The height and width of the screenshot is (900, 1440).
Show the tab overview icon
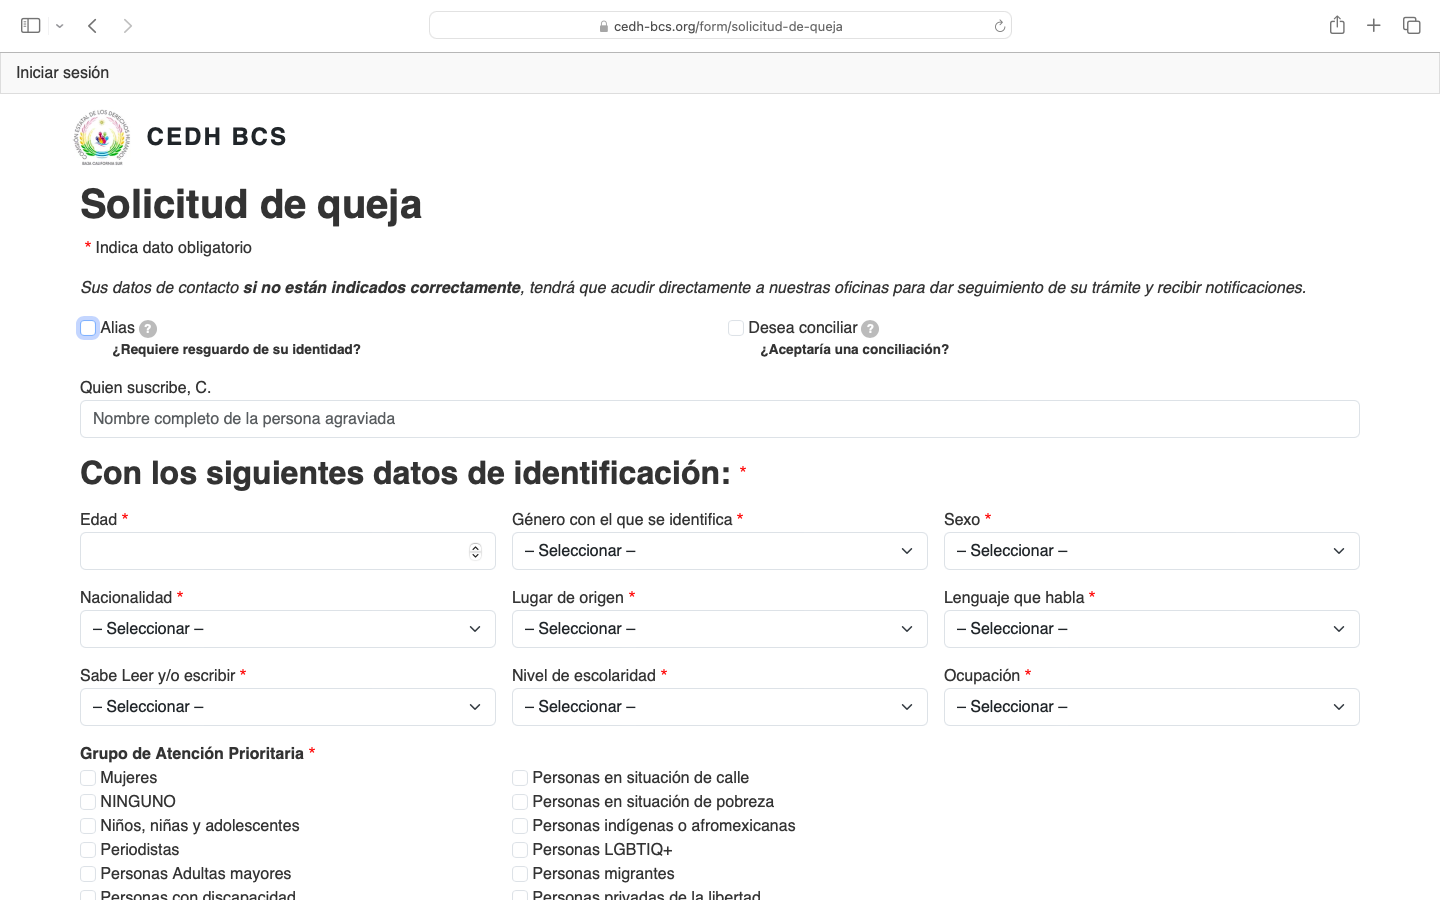click(x=1411, y=25)
